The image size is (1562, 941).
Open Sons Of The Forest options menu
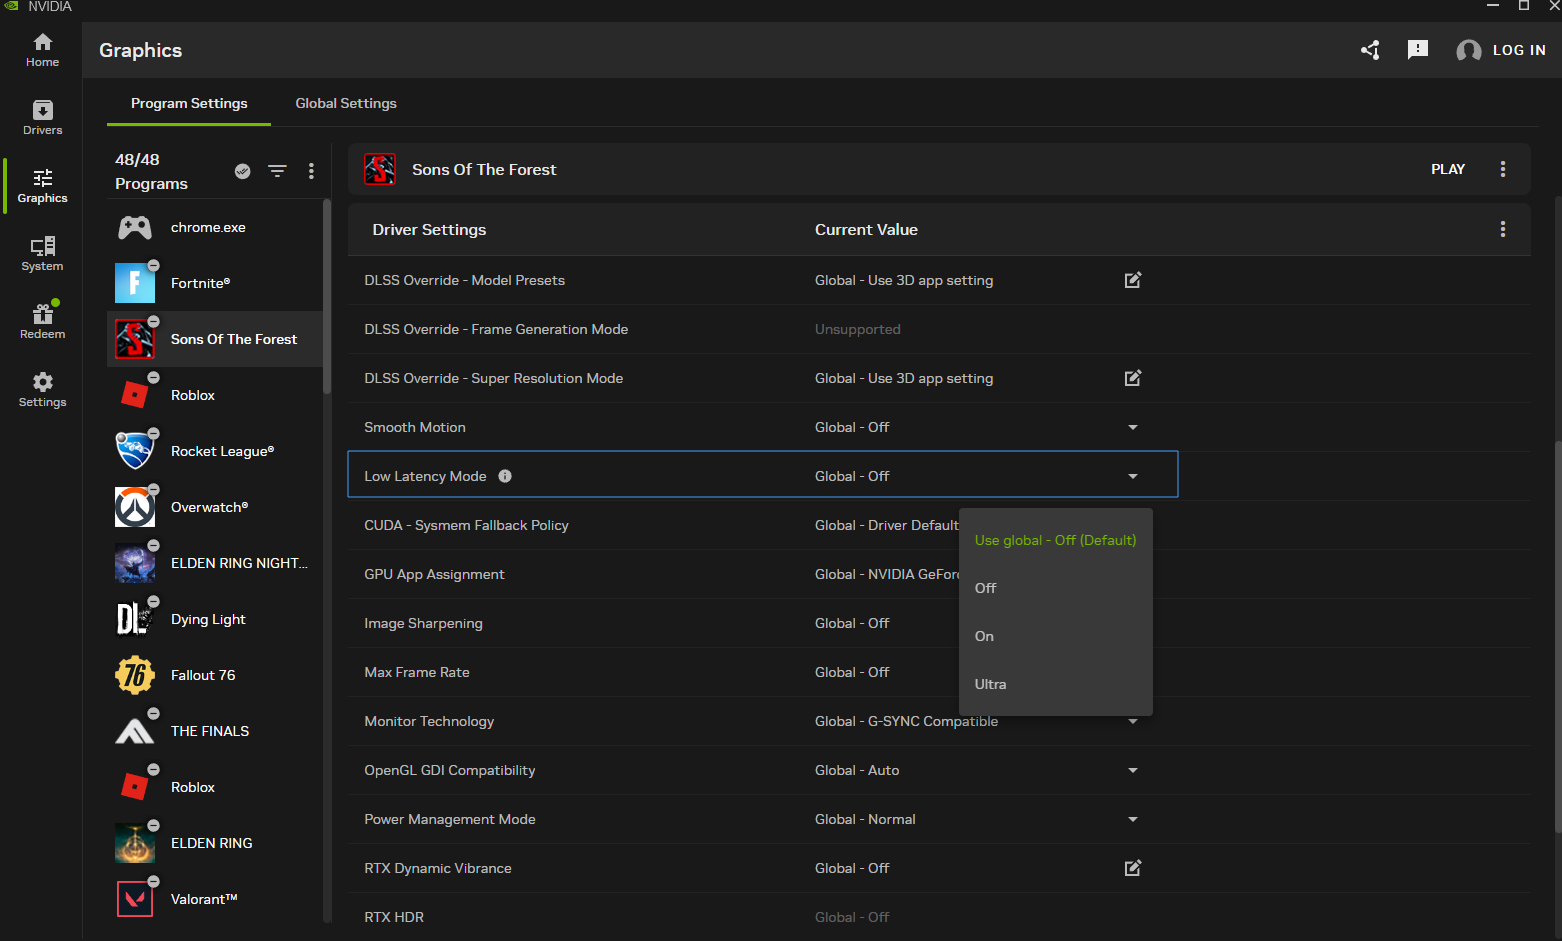(1502, 169)
